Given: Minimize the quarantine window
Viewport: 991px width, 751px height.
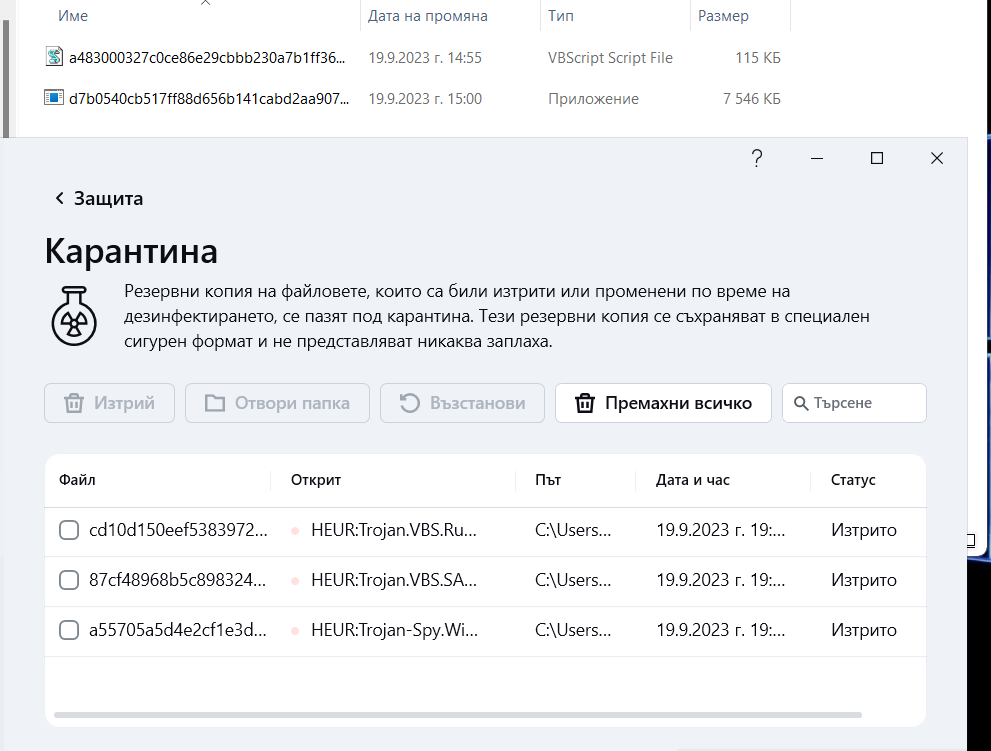Looking at the screenshot, I should 817,158.
